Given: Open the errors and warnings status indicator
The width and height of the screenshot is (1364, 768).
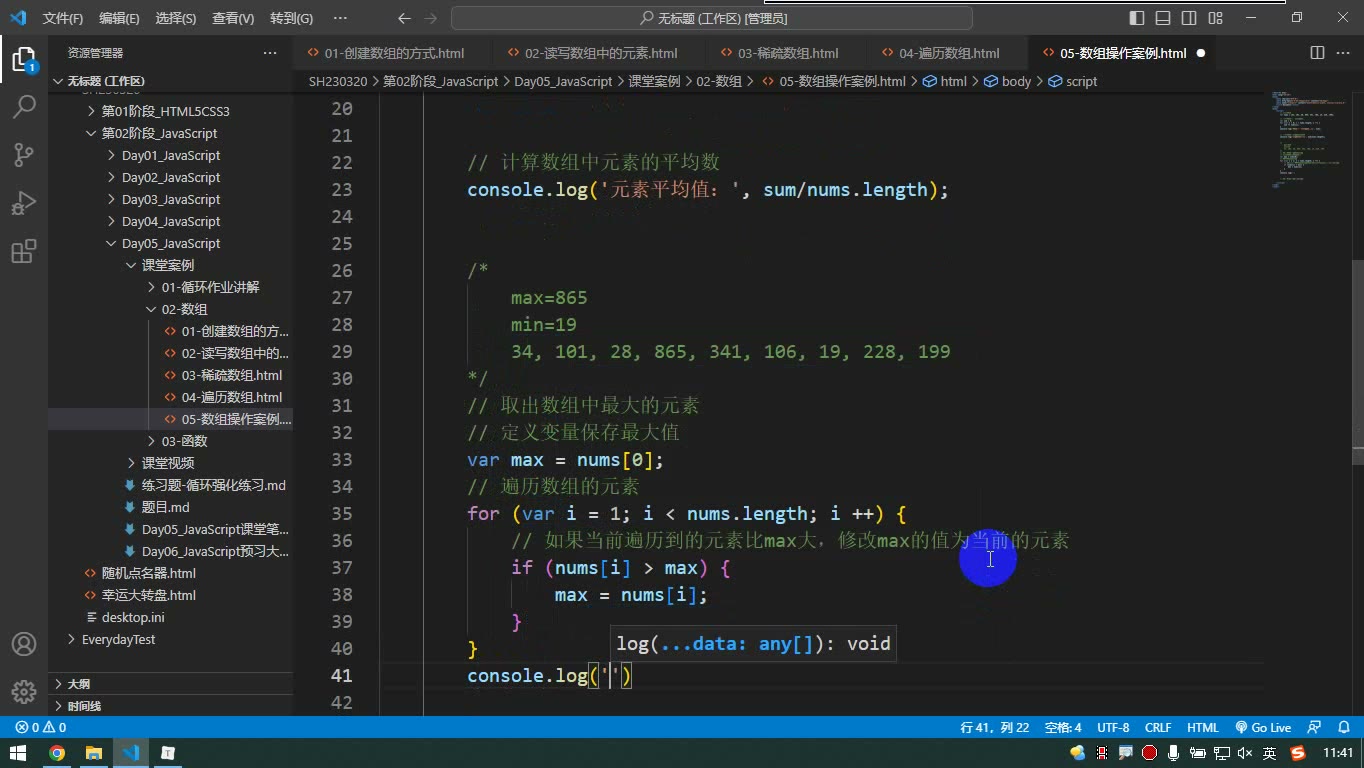Looking at the screenshot, I should pyautogui.click(x=41, y=728).
